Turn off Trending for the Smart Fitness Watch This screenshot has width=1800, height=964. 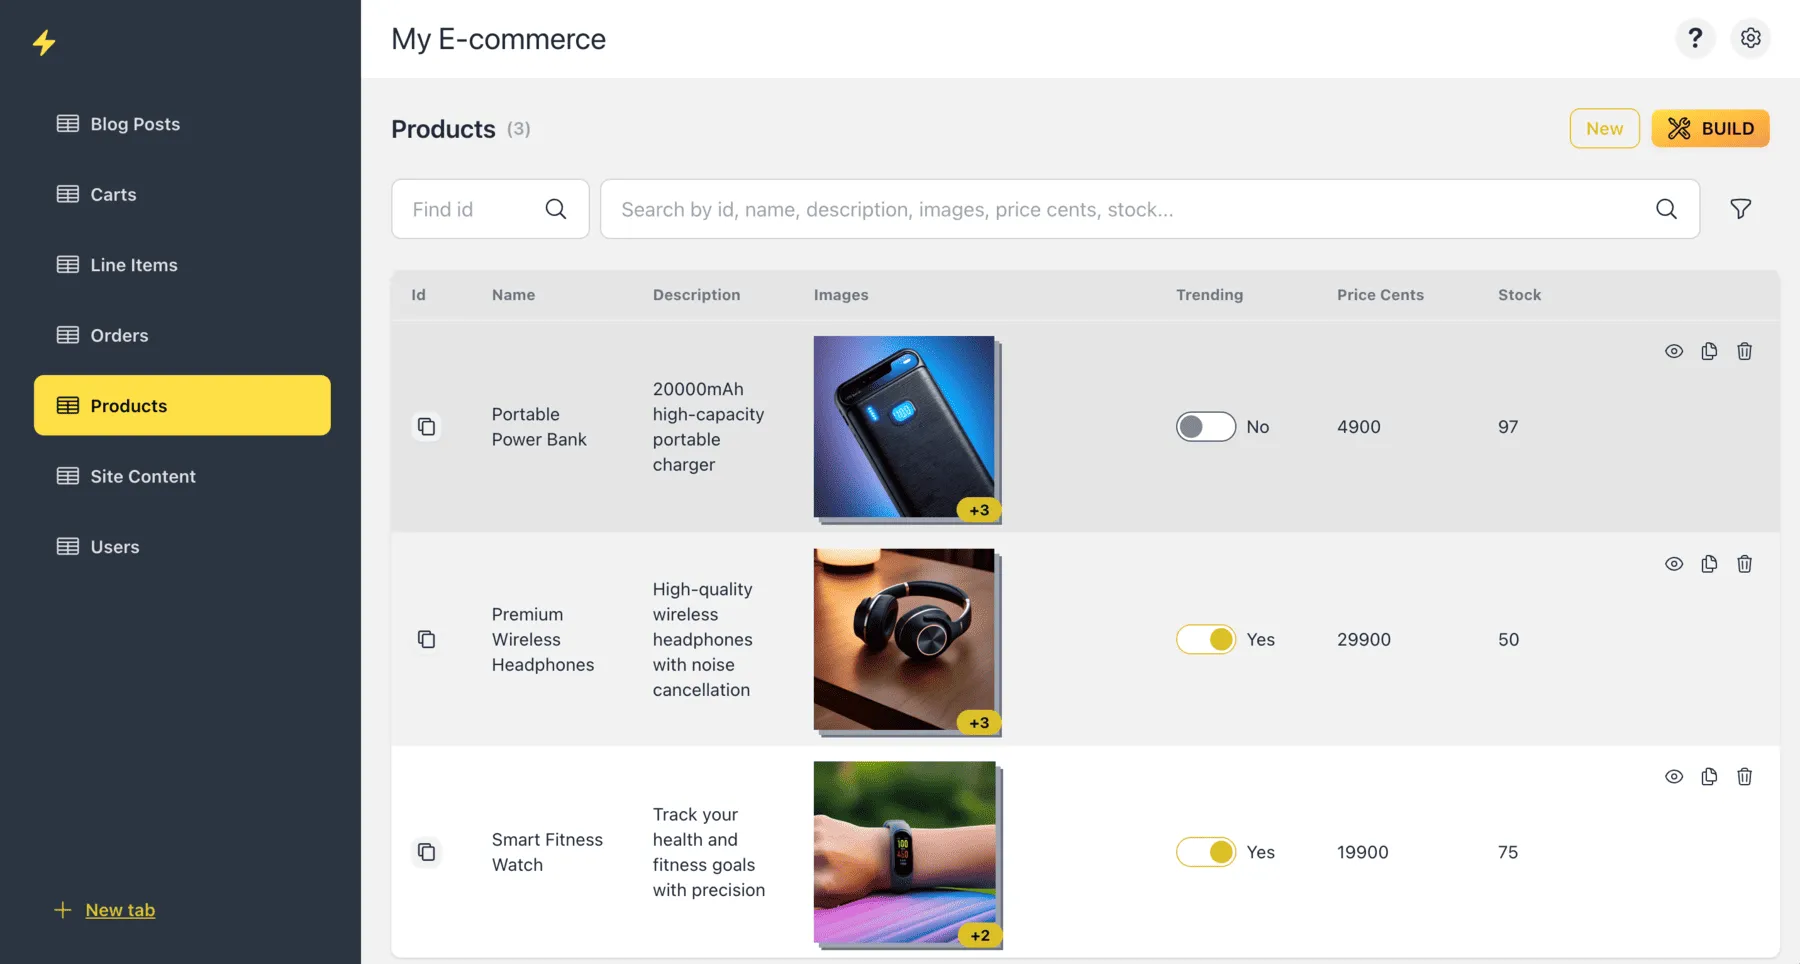[1205, 852]
